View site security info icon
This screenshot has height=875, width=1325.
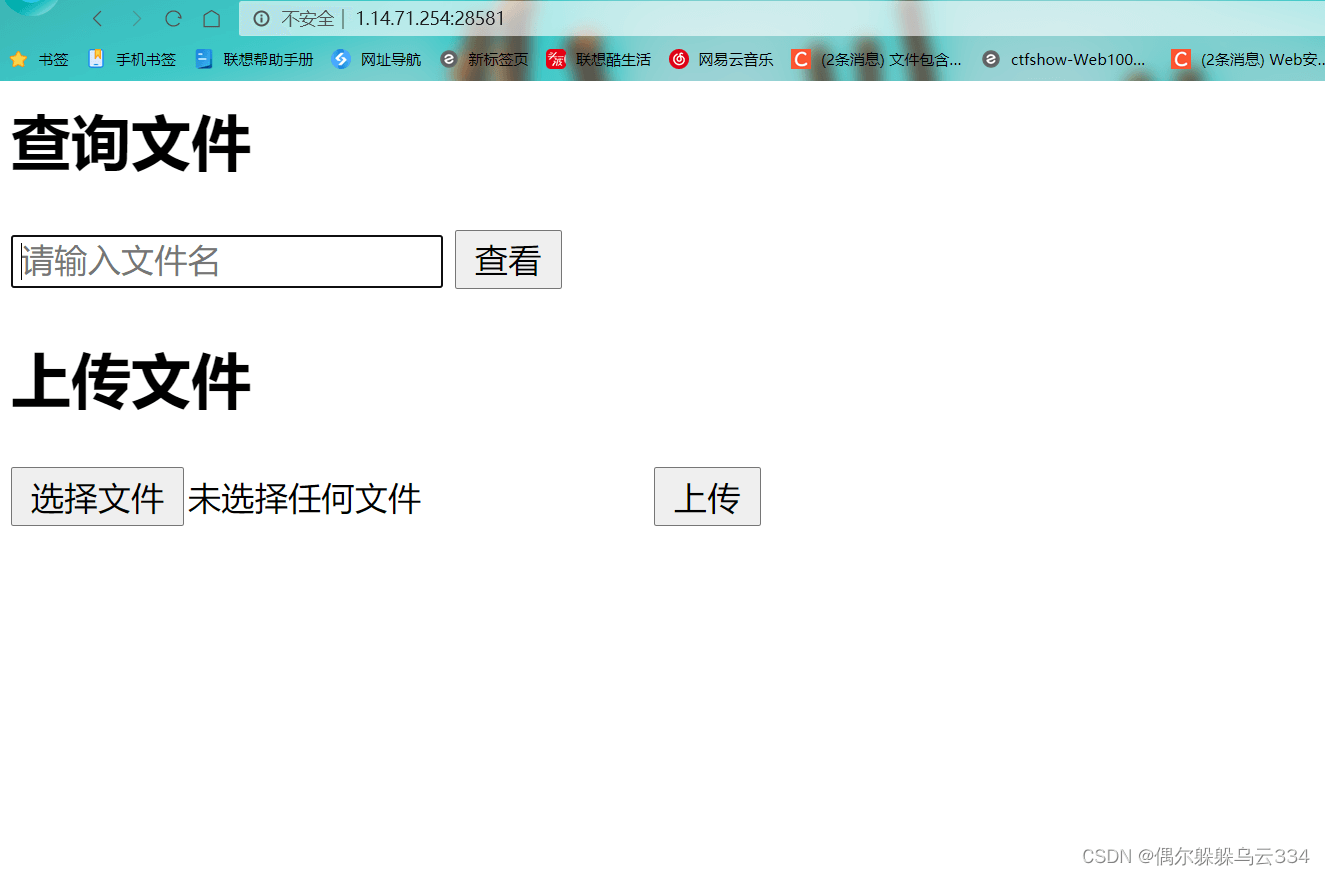tap(262, 19)
